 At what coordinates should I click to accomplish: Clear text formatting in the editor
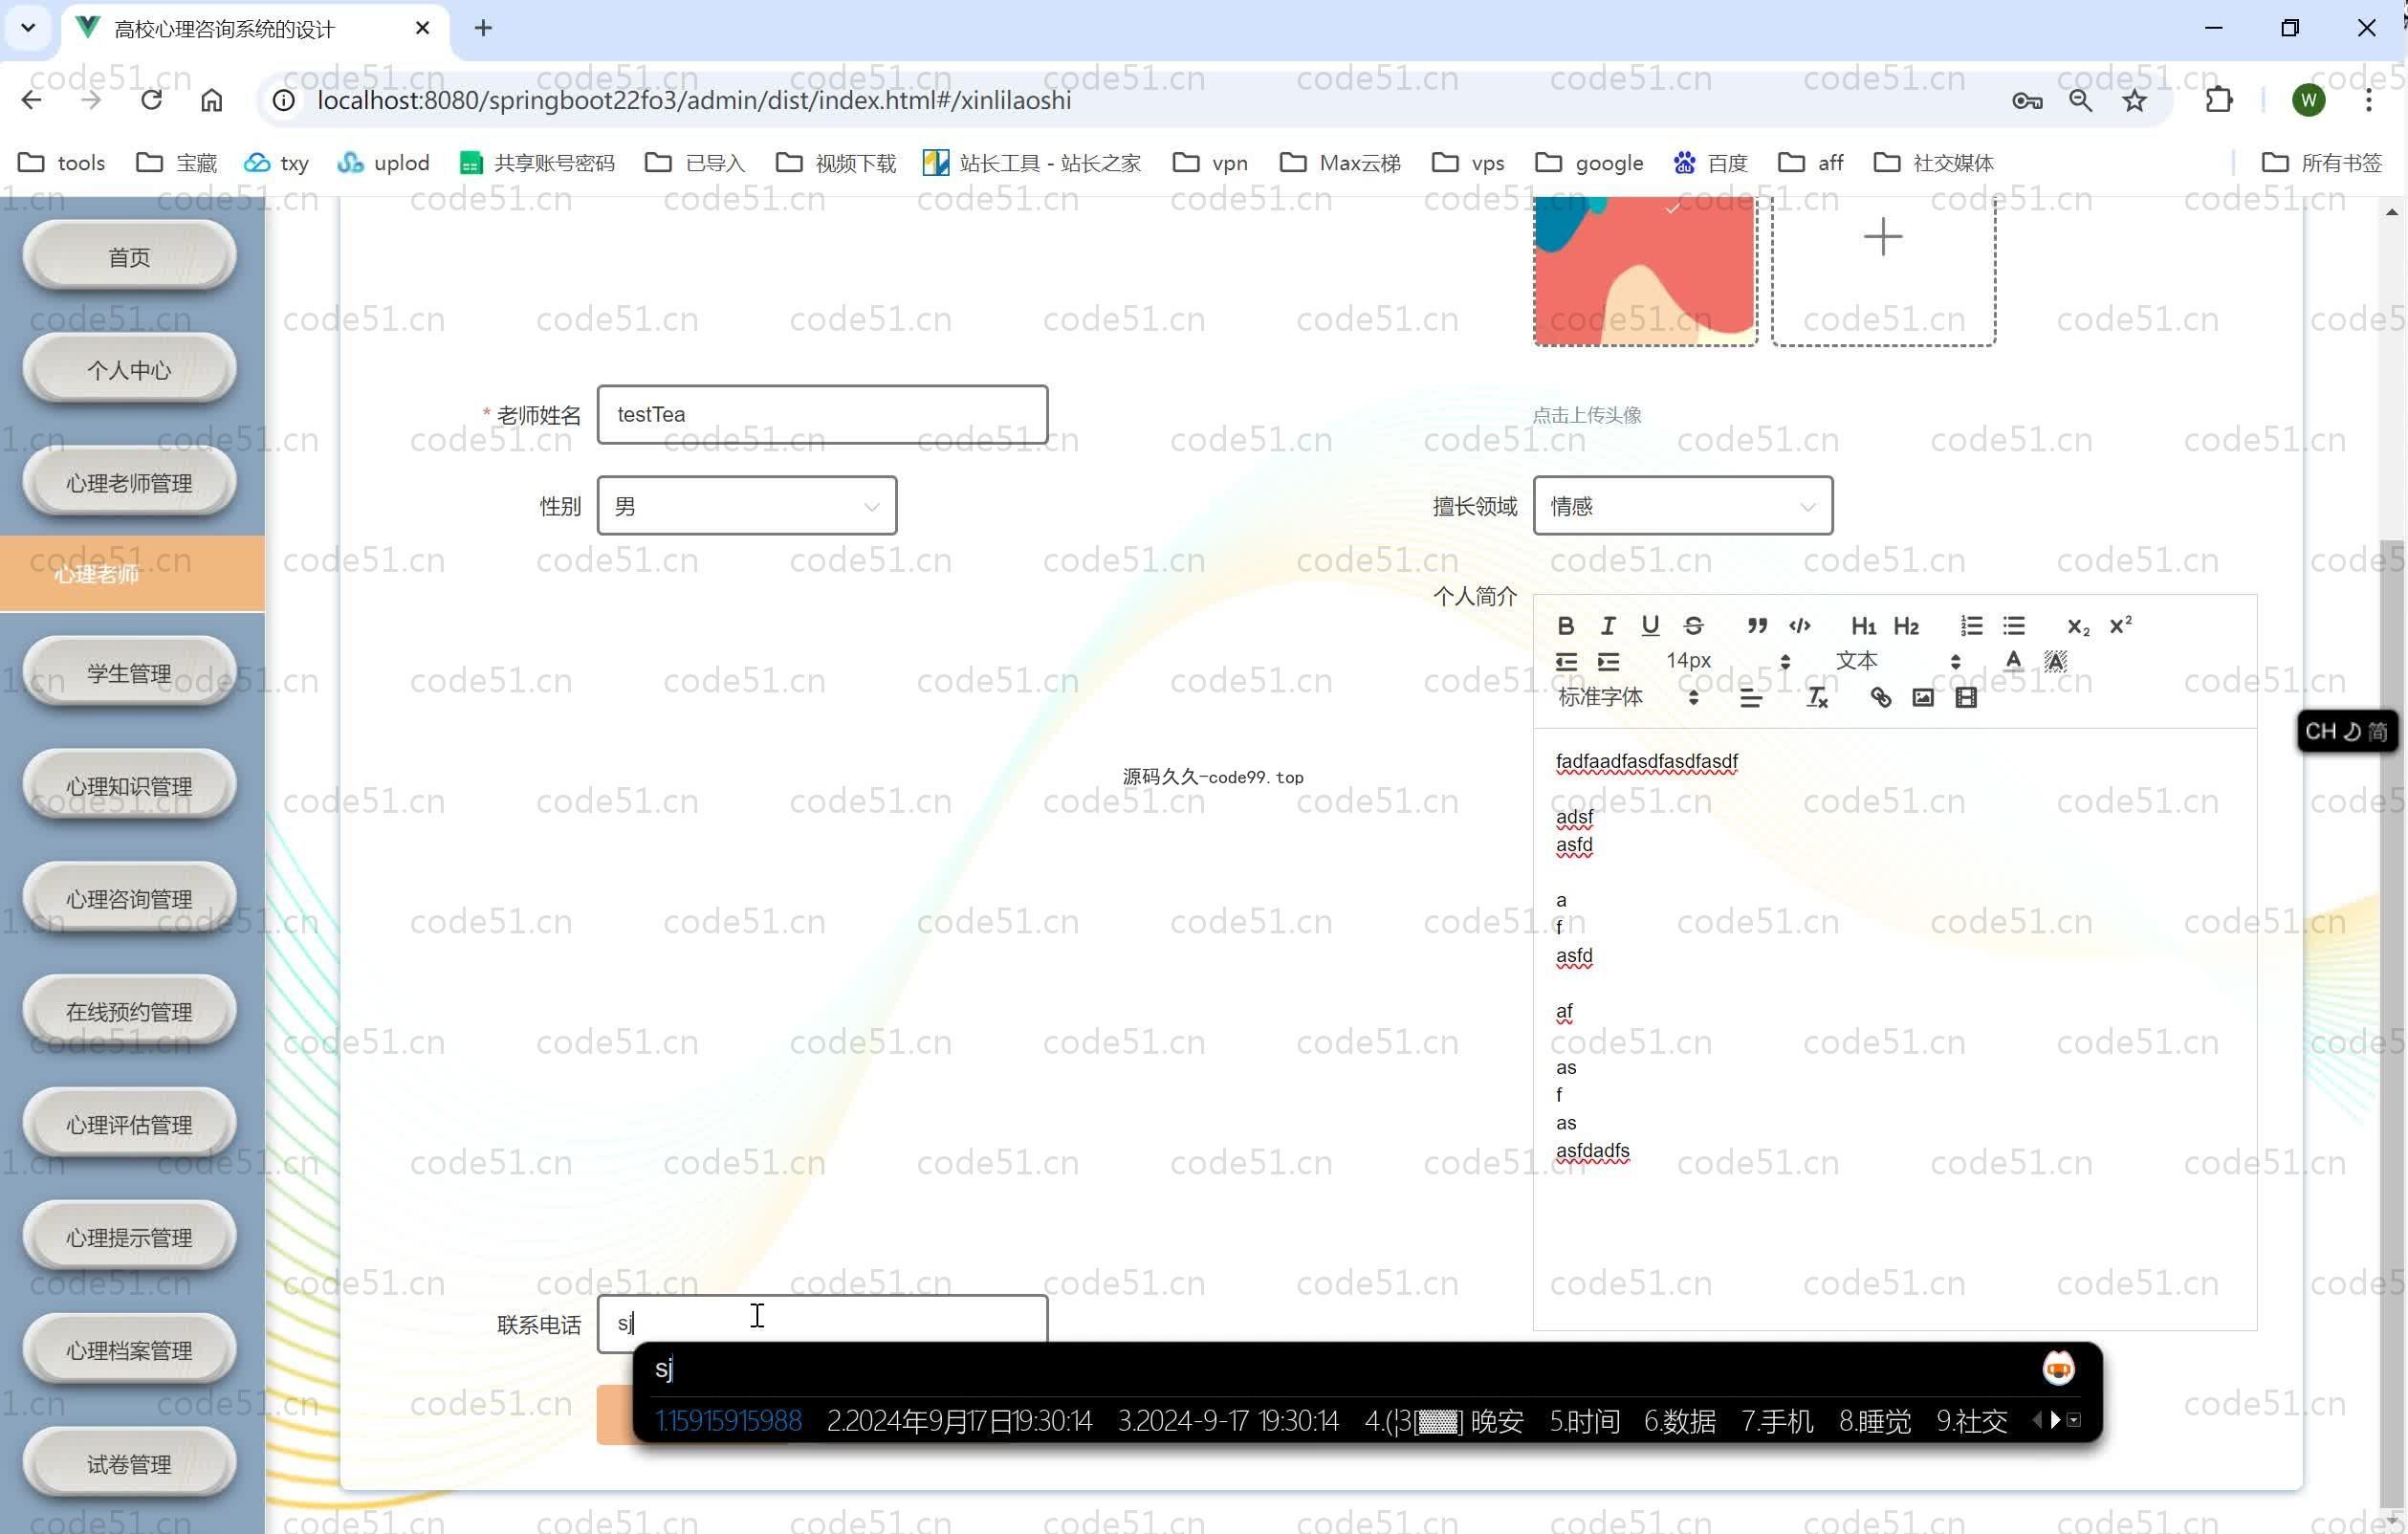tap(1817, 697)
